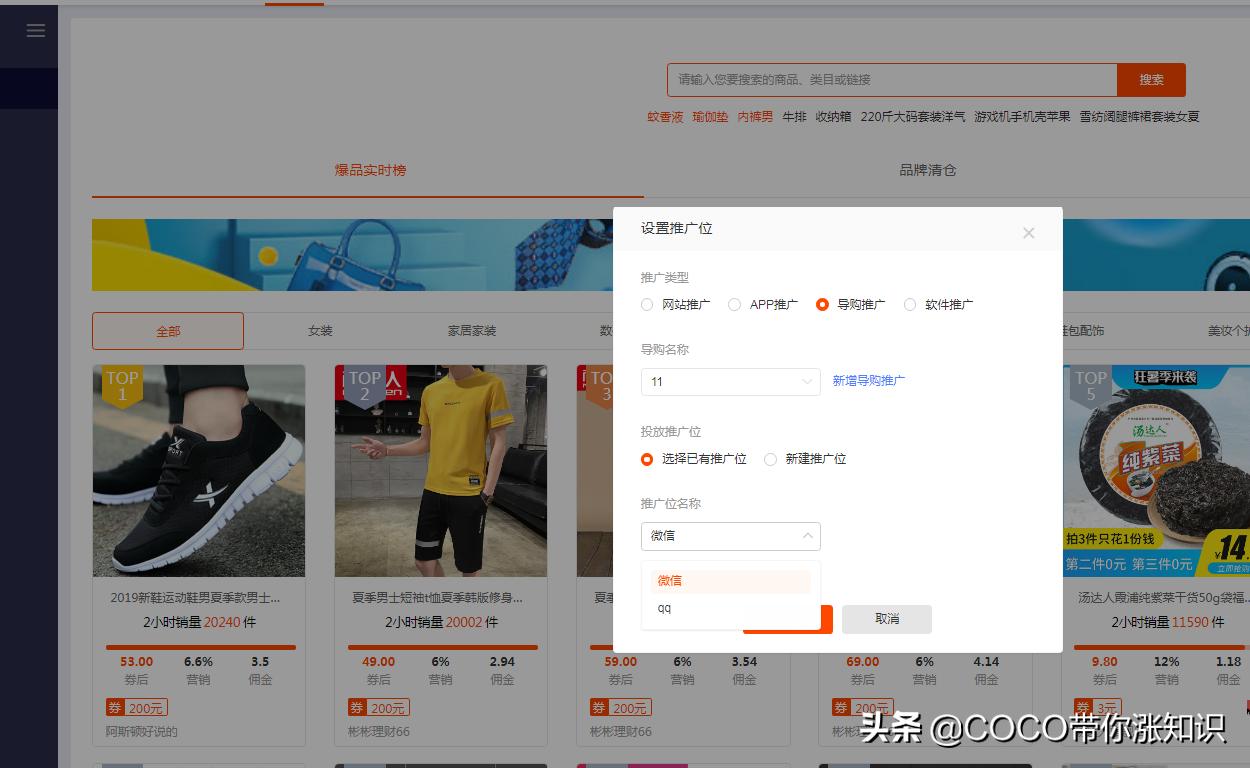This screenshot has height=768, width=1250.
Task: Click the 全部 category filter
Action: [x=167, y=330]
